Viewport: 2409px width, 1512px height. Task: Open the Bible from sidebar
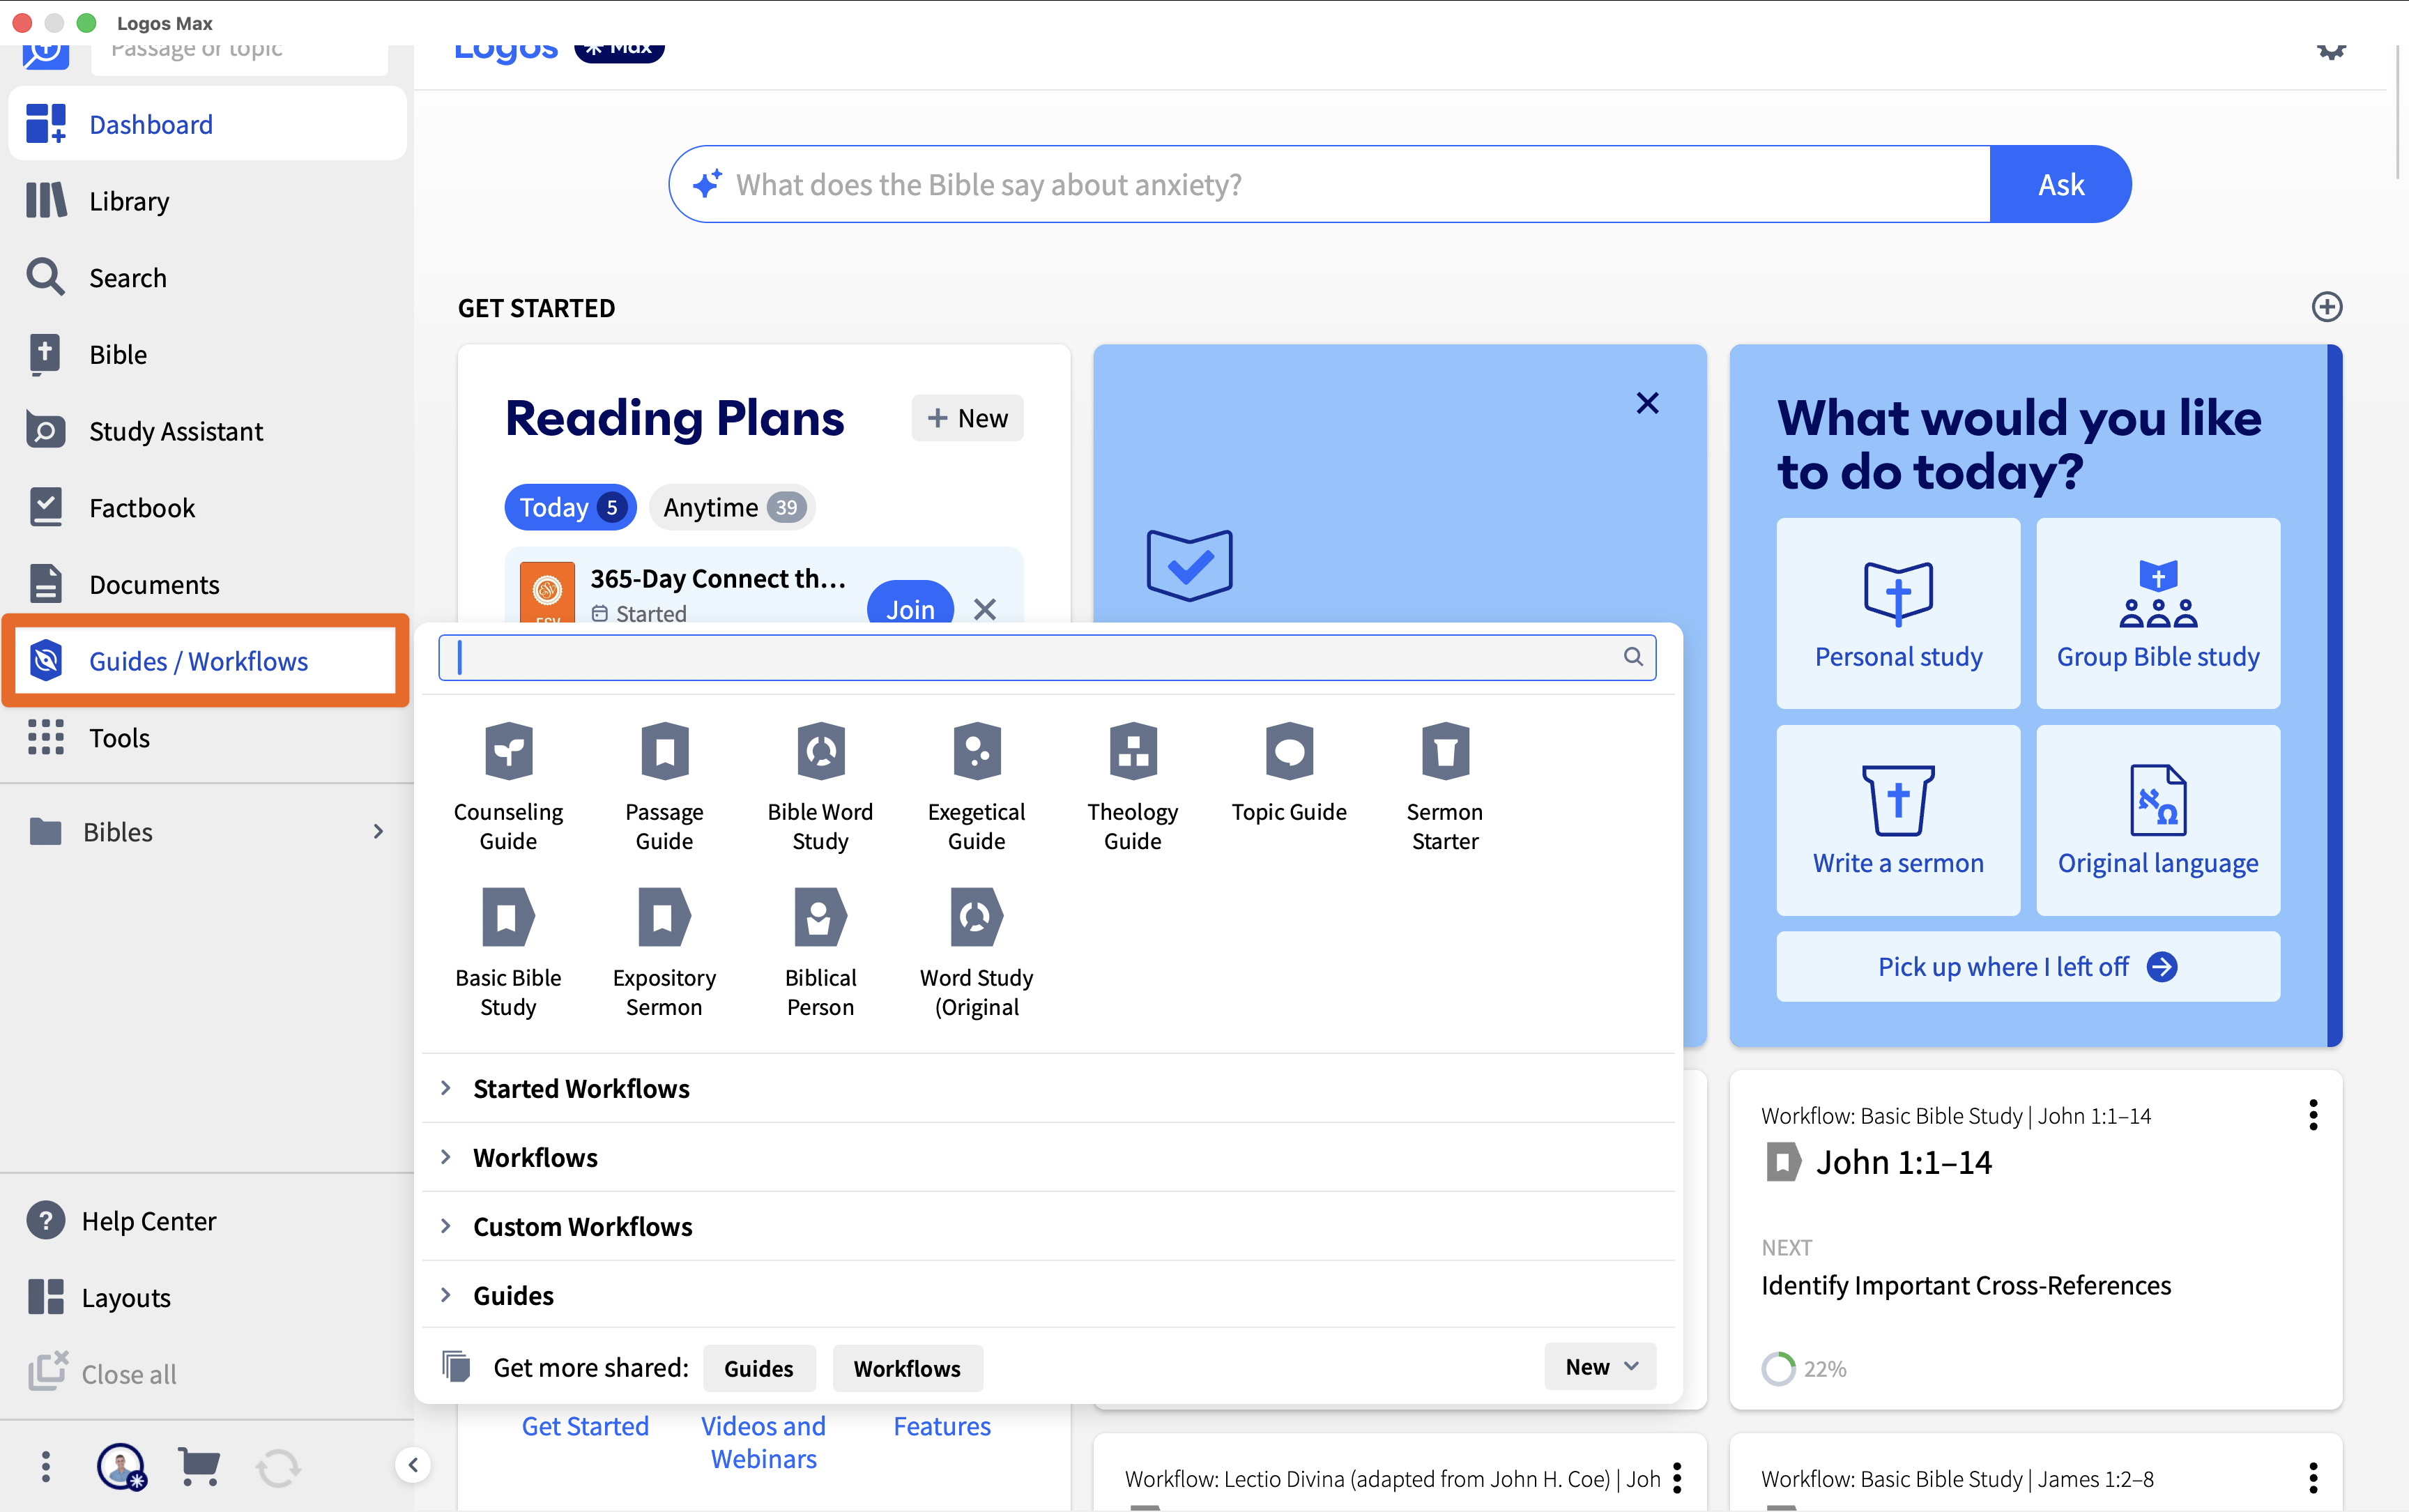point(207,354)
